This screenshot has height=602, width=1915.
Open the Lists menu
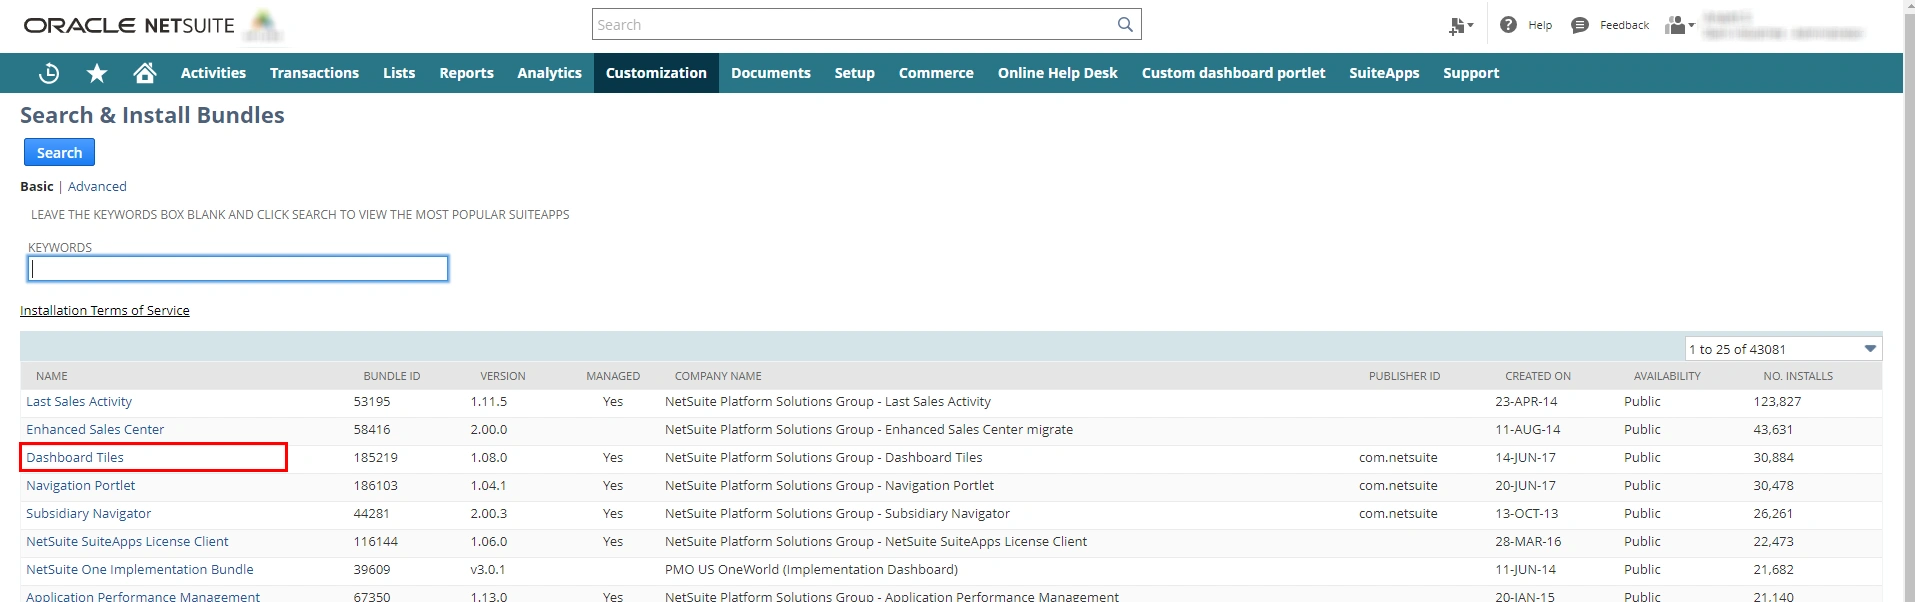399,73
